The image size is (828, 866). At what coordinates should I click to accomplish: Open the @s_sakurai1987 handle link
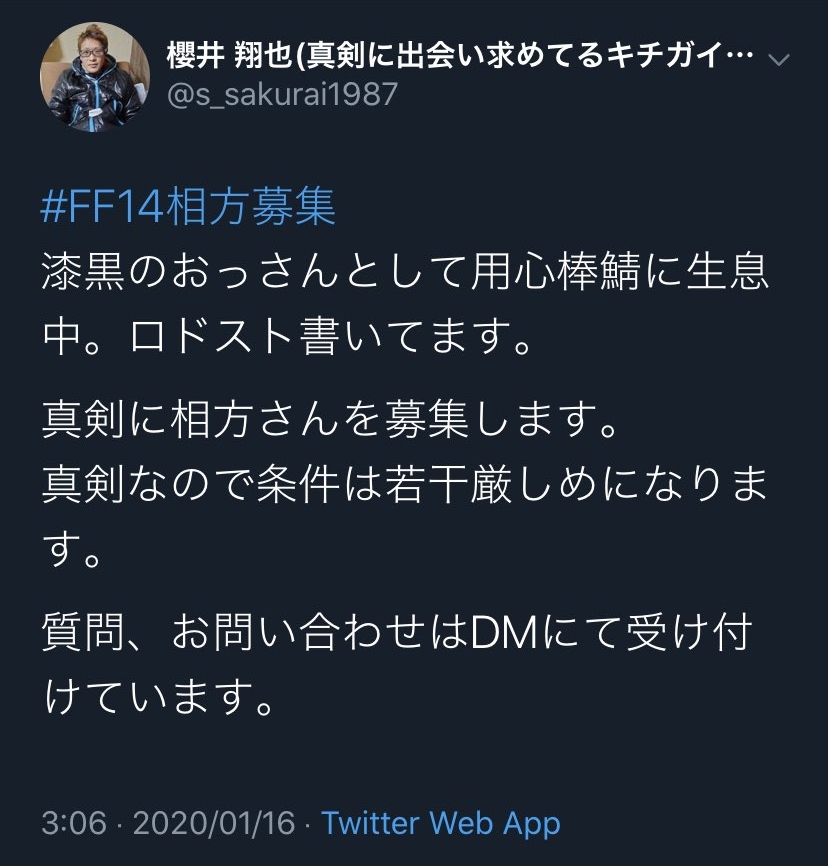(282, 94)
